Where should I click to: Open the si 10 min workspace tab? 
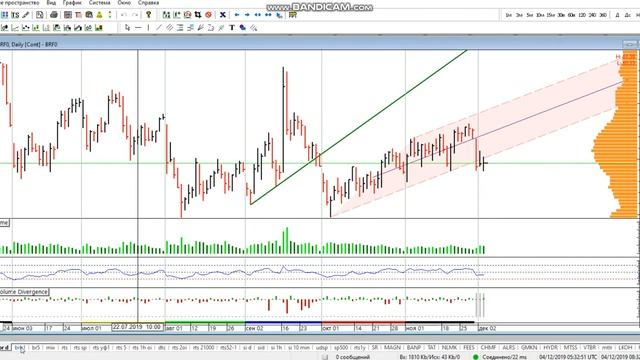(x=299, y=347)
